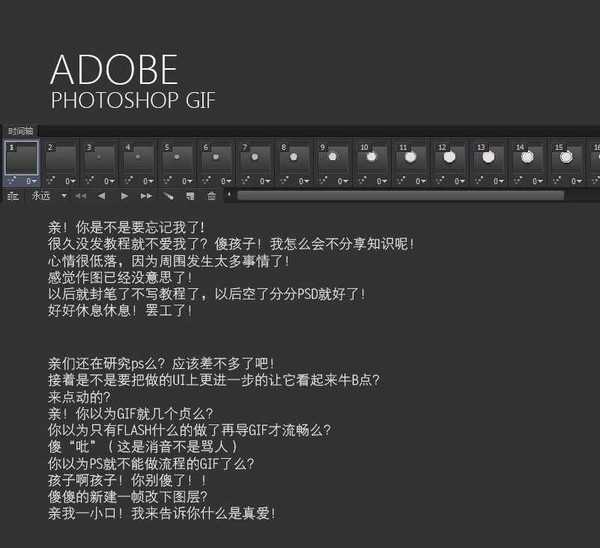Advance to the next frame
The width and height of the screenshot is (600, 548).
(x=146, y=196)
